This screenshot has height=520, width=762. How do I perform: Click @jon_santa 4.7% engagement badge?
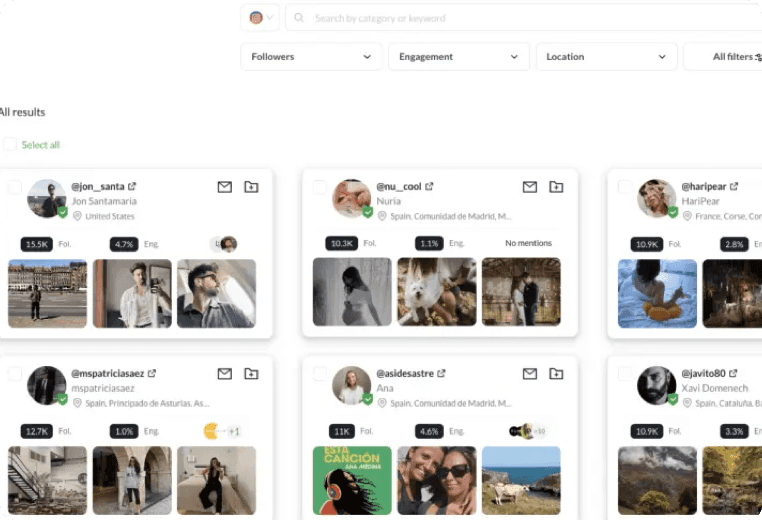[124, 244]
